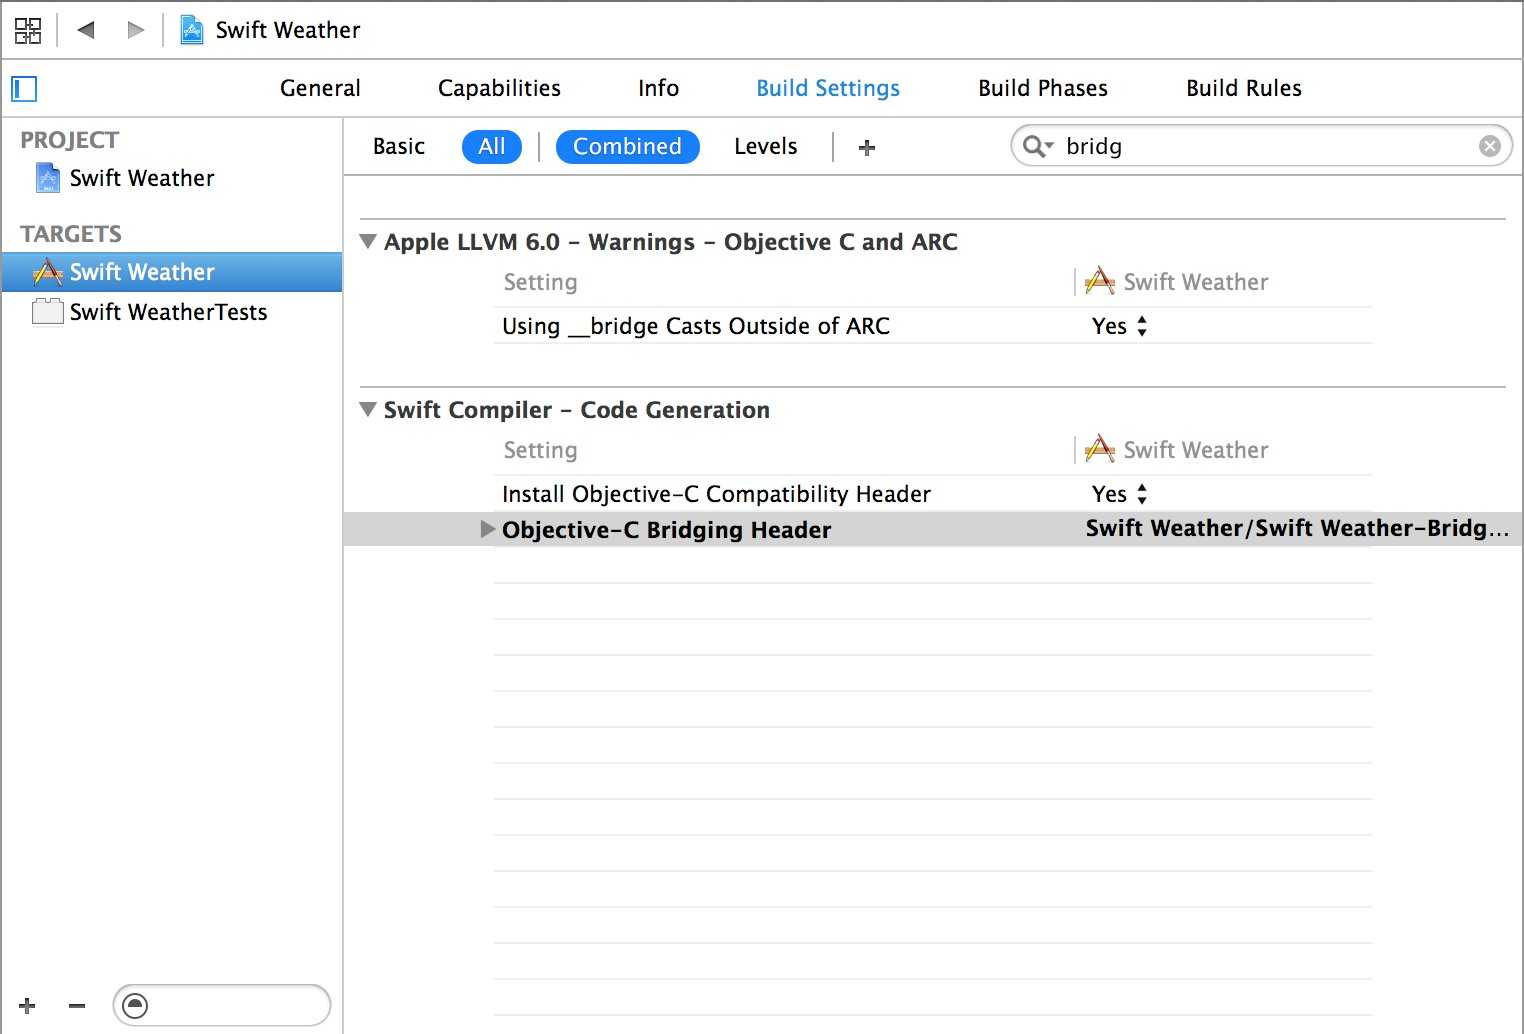Collapse the Swift Compiler Code Generation section
The height and width of the screenshot is (1034, 1524).
(x=368, y=410)
